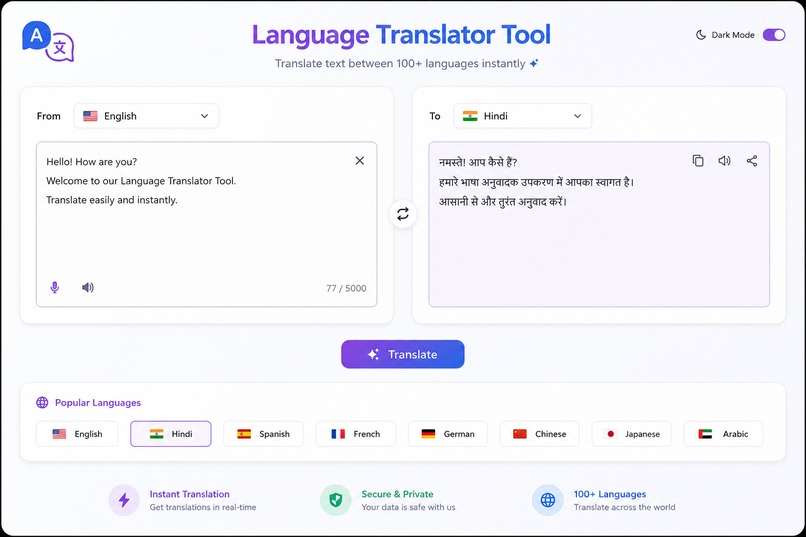Listen to the Hindi translation audio
806x537 pixels.
pos(724,161)
